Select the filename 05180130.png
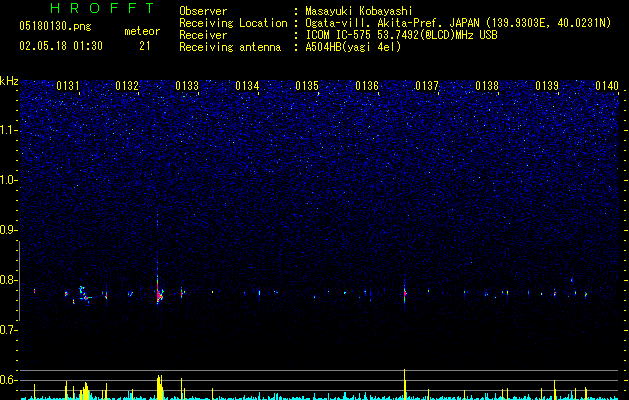Image resolution: width=629 pixels, height=400 pixels. pyautogui.click(x=55, y=26)
